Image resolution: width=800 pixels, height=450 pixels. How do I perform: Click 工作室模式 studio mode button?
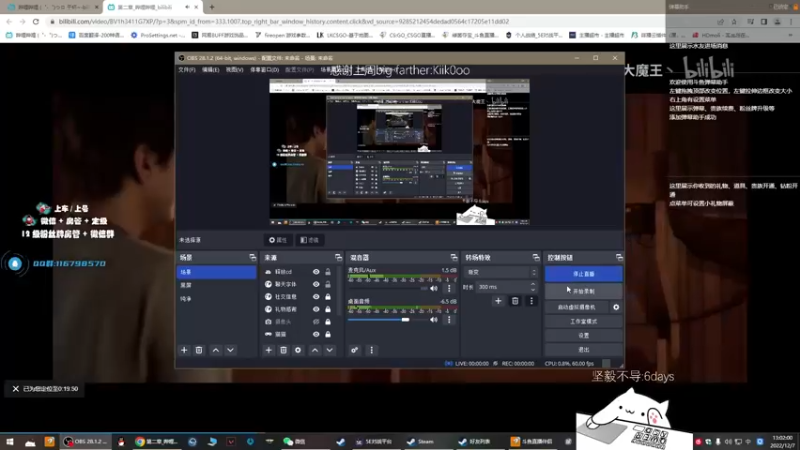pyautogui.click(x=583, y=321)
